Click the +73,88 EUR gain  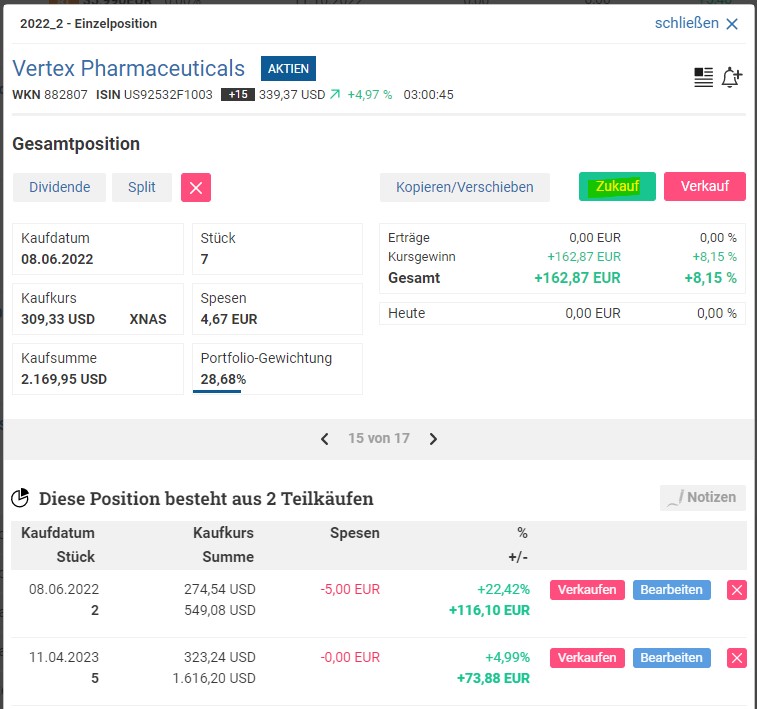click(x=493, y=678)
